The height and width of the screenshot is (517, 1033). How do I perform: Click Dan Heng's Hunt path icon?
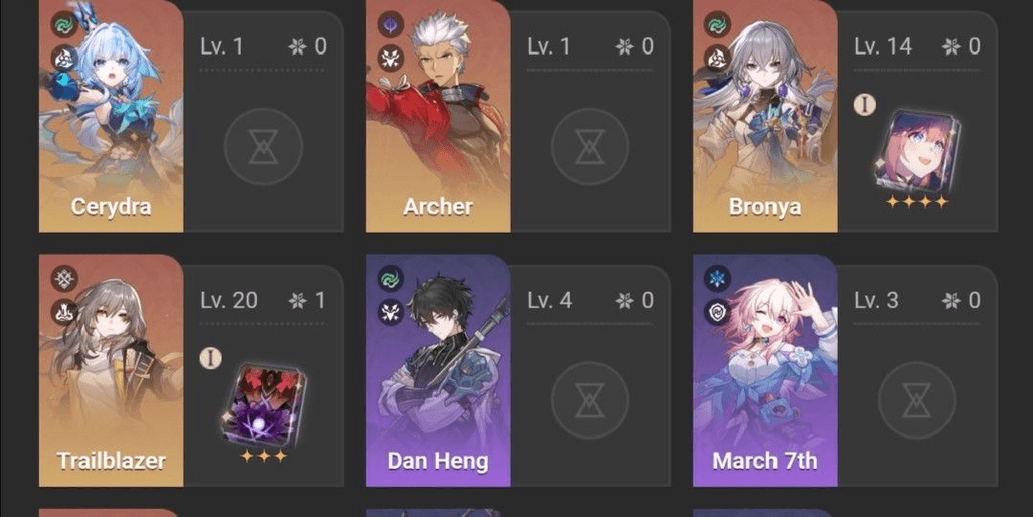click(391, 312)
